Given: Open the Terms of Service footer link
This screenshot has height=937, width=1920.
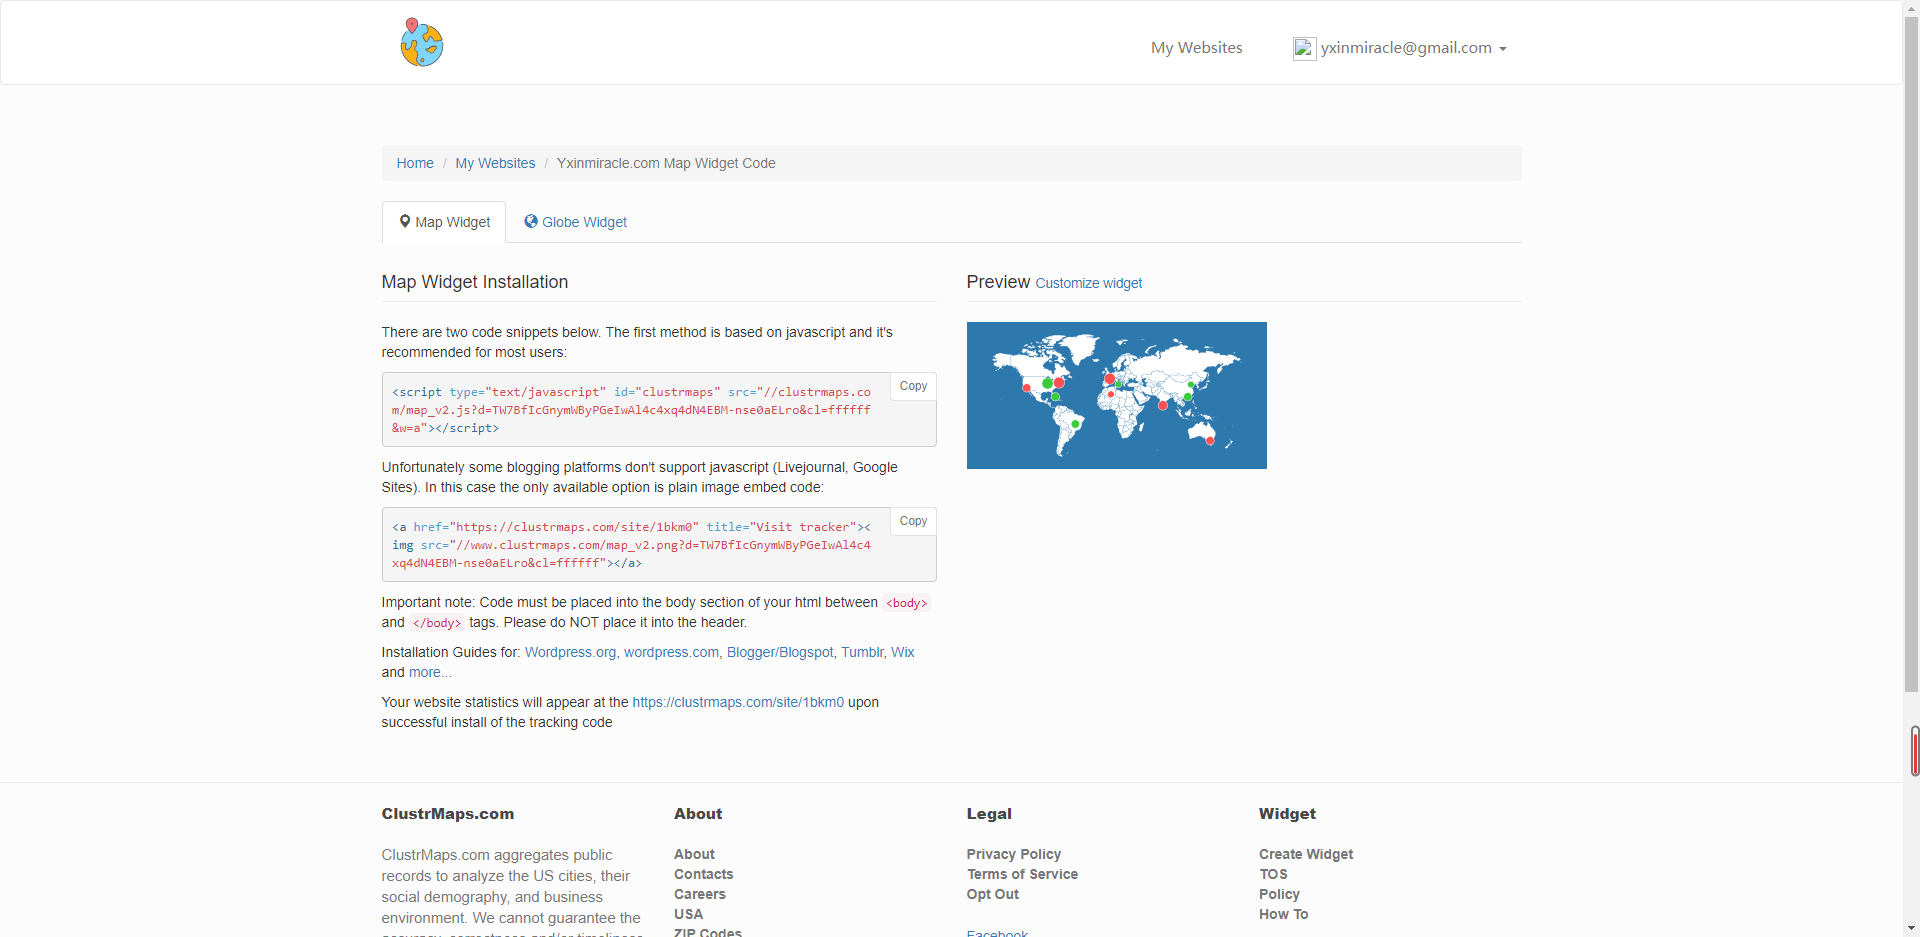Looking at the screenshot, I should point(1022,874).
